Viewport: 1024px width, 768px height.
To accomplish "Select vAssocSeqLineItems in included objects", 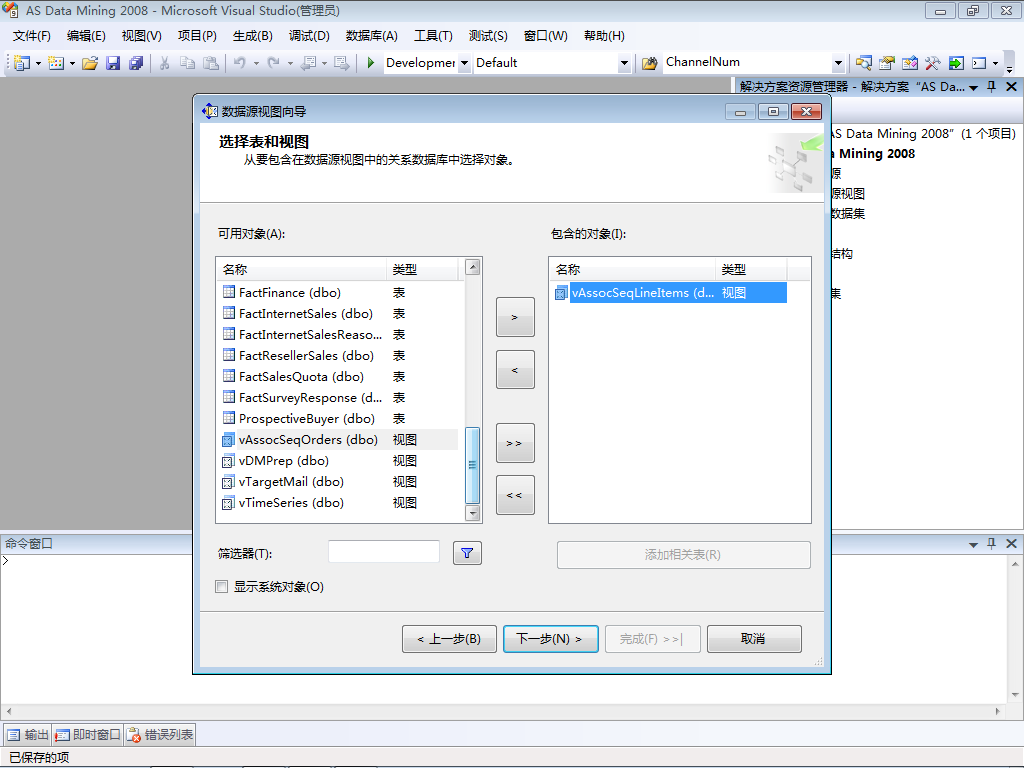I will click(x=669, y=293).
